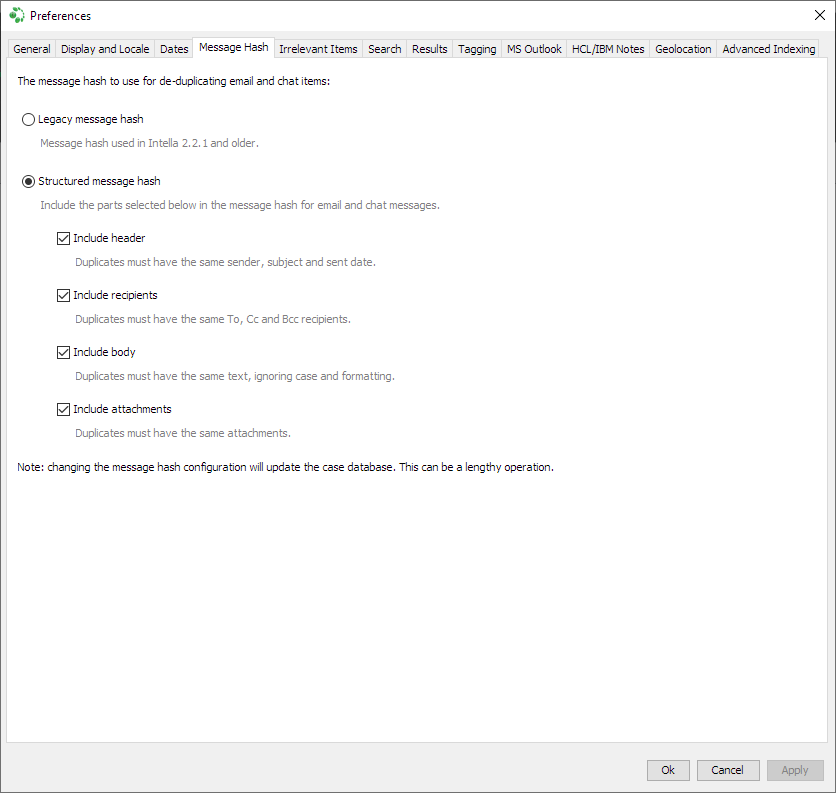
Task: Dismiss the dialog with the Cancel button
Action: point(728,770)
